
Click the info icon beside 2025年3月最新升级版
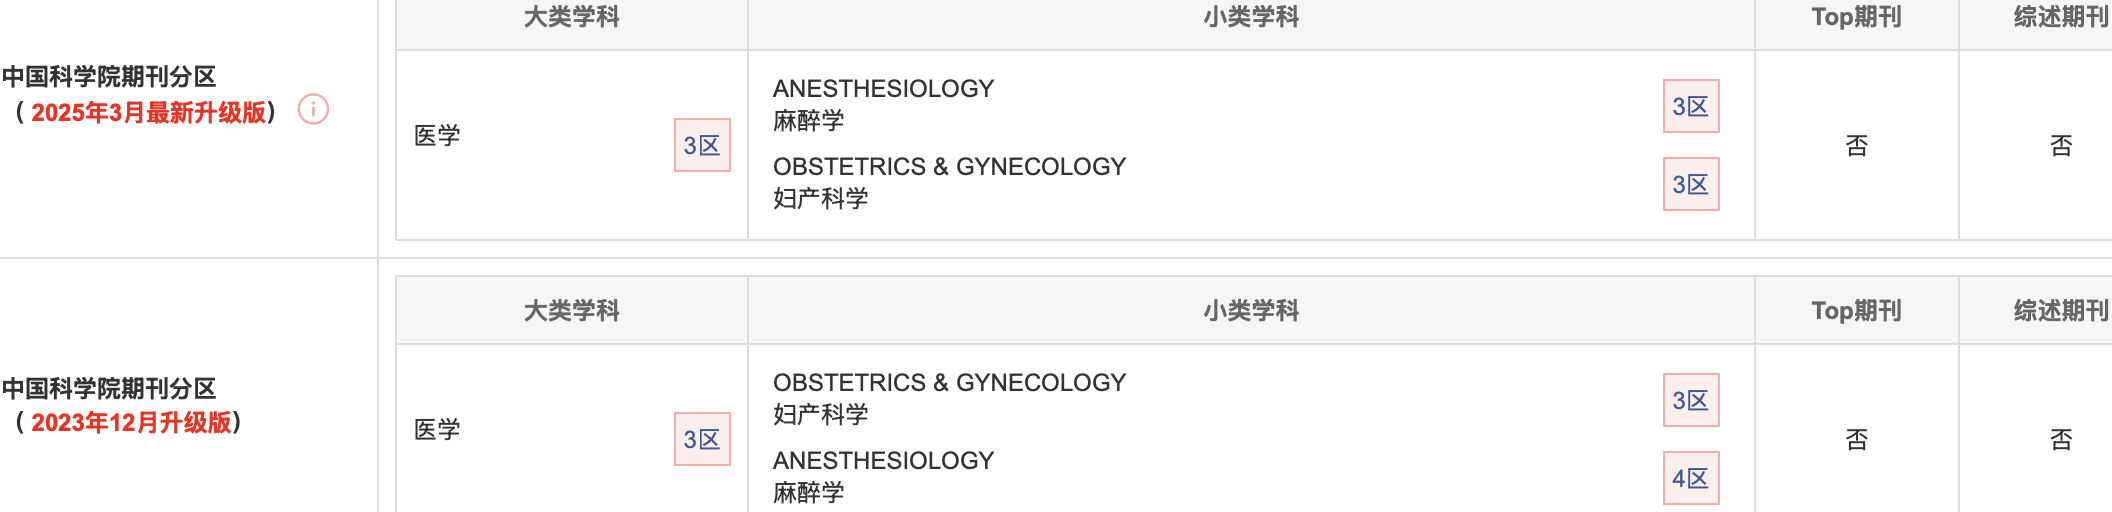tap(313, 109)
